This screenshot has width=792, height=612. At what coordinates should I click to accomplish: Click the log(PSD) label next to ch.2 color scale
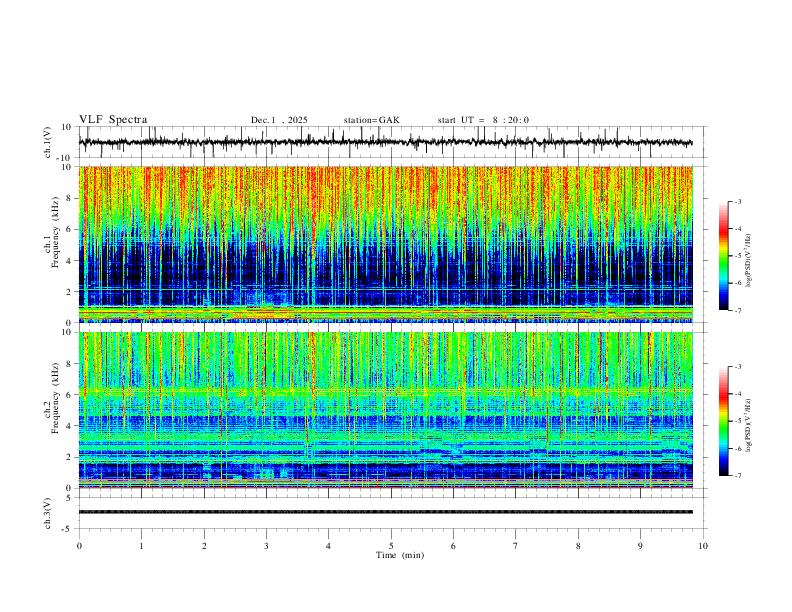(749, 425)
